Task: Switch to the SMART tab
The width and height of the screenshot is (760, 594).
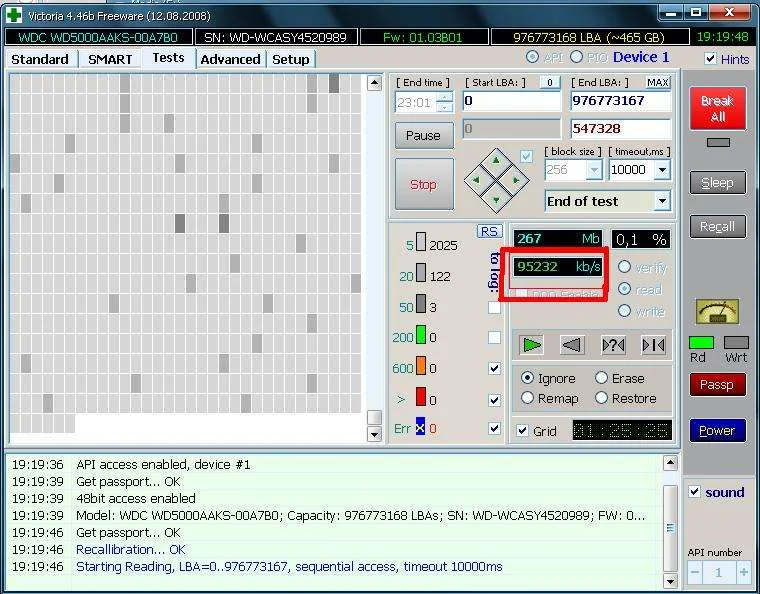Action: pos(110,59)
